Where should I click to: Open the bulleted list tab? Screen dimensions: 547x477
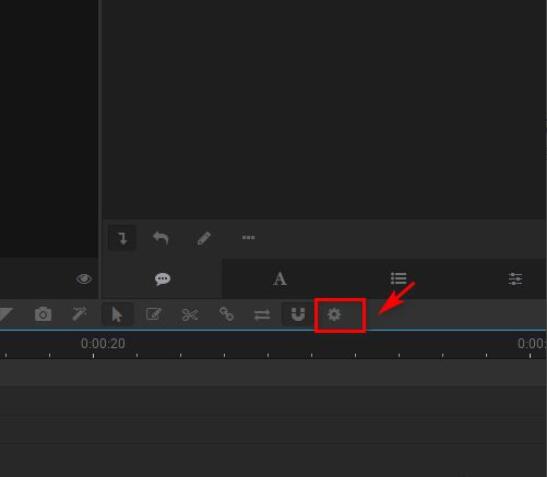[x=398, y=279]
